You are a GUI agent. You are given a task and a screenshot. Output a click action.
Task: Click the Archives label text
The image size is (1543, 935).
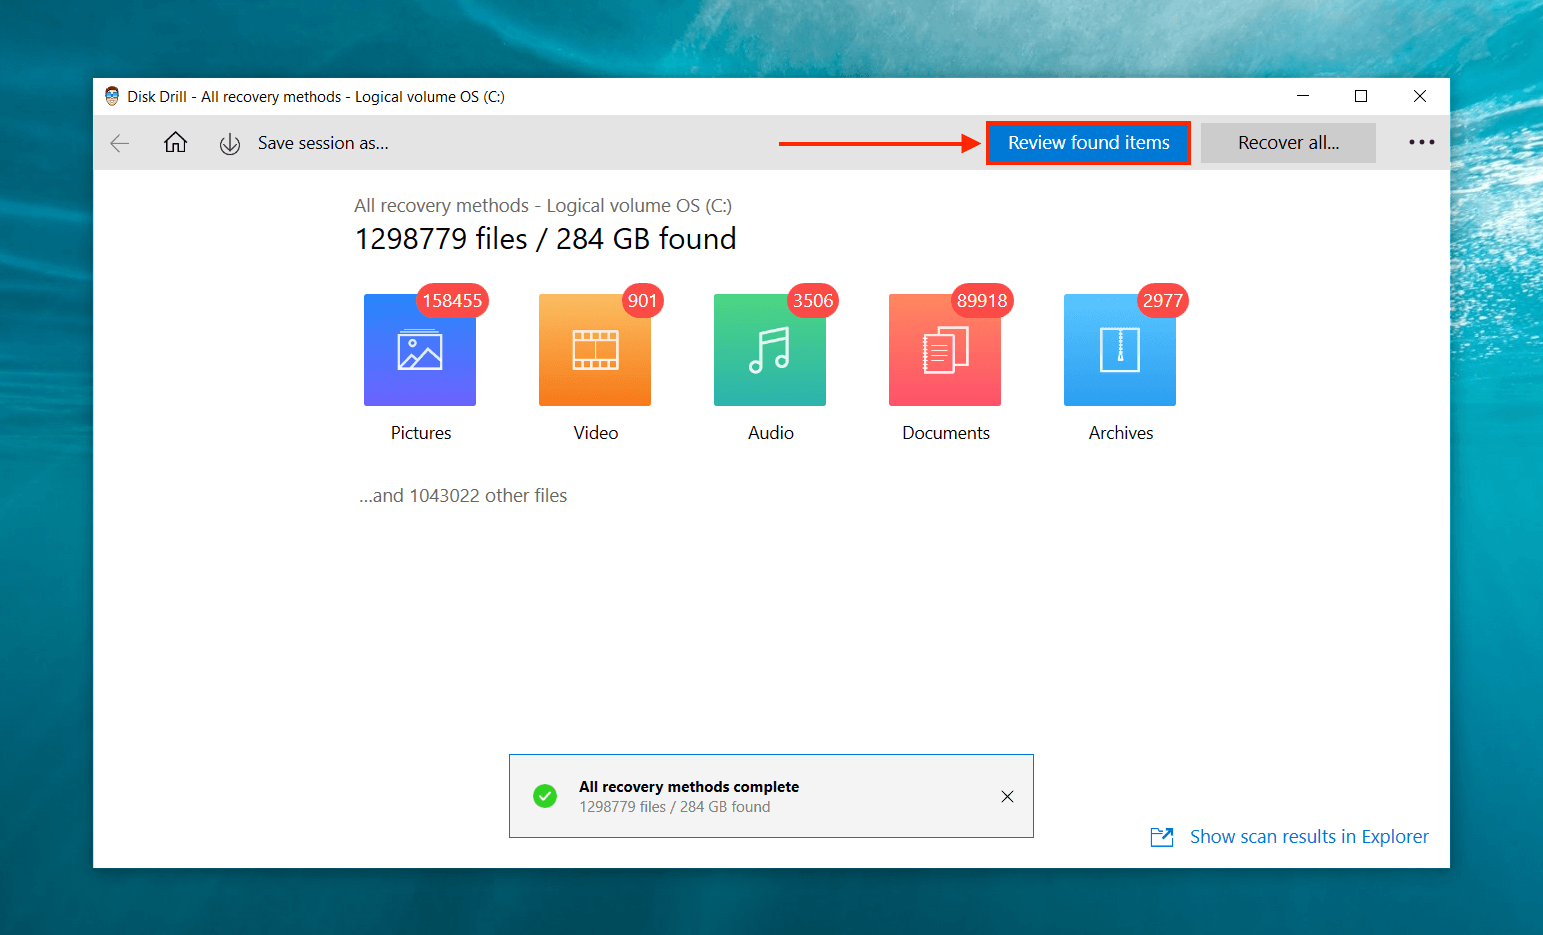1121,433
